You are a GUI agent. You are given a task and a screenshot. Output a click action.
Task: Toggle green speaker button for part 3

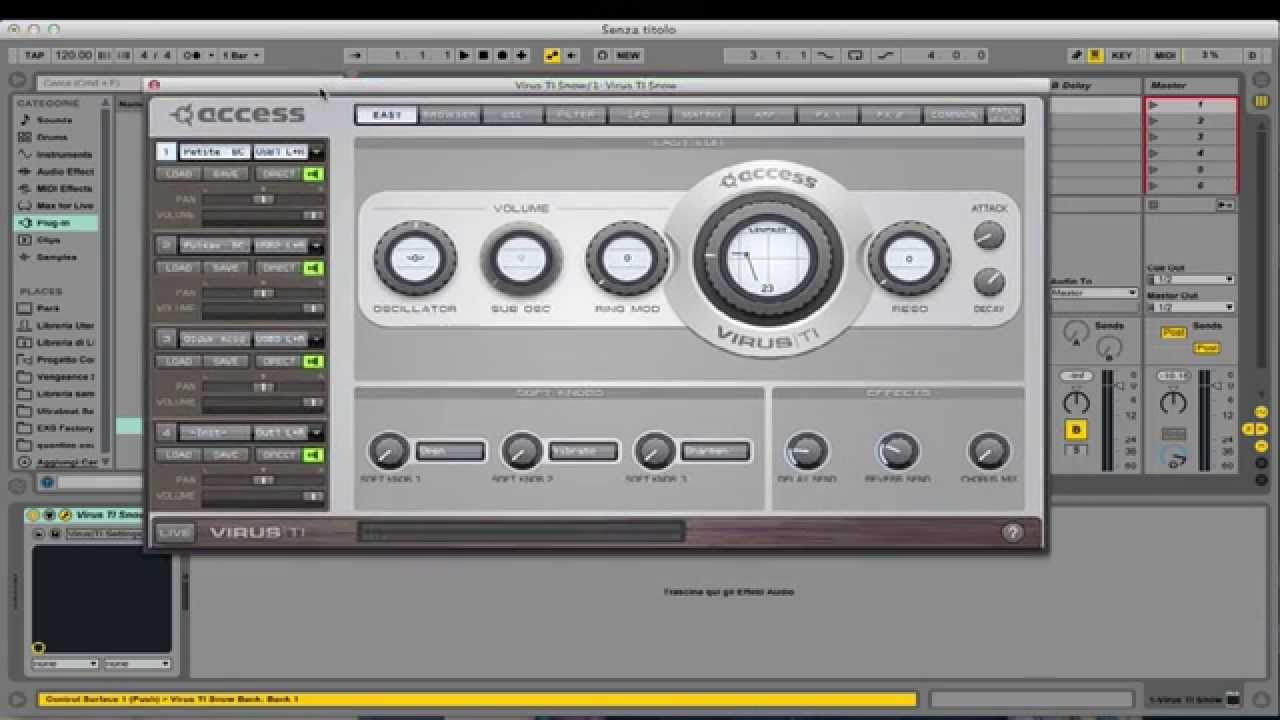coord(314,361)
